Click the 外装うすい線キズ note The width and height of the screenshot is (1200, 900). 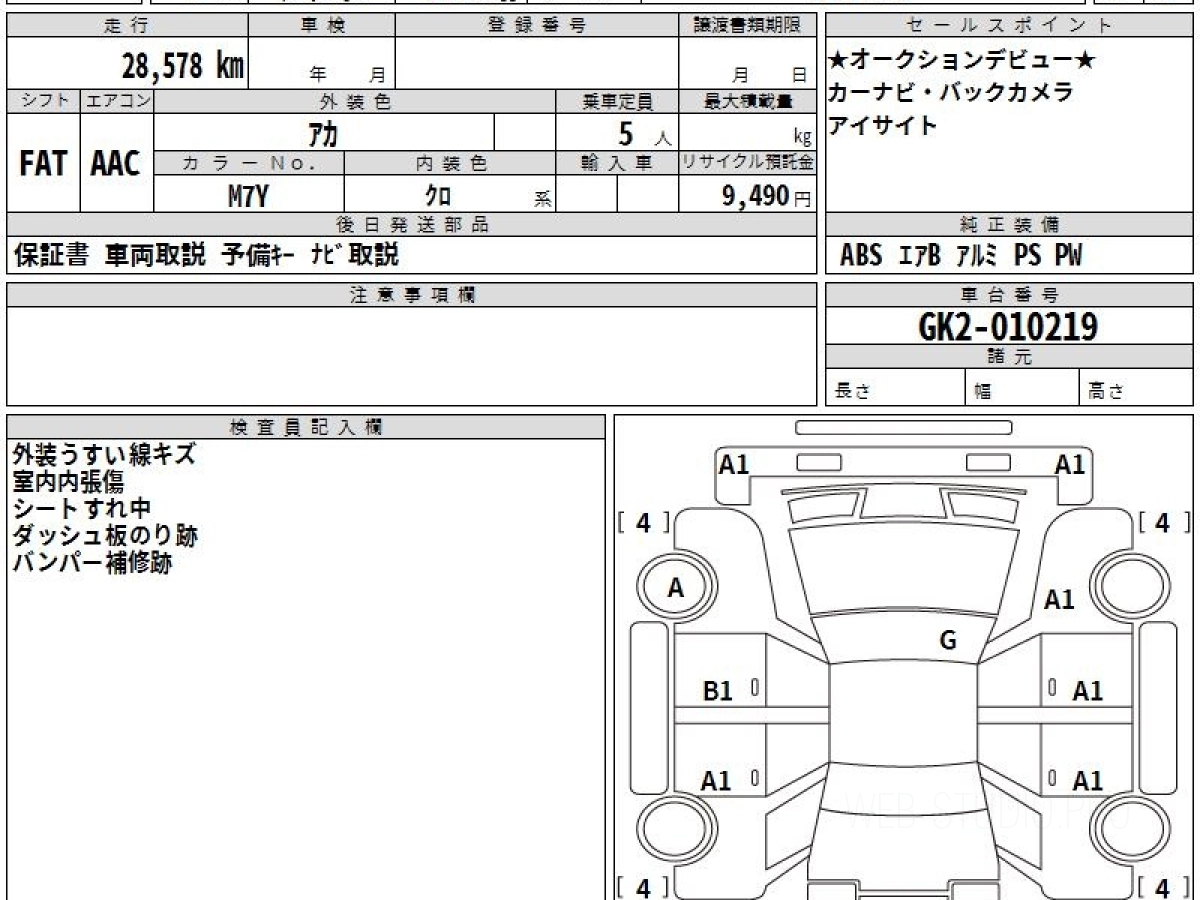[x=104, y=455]
